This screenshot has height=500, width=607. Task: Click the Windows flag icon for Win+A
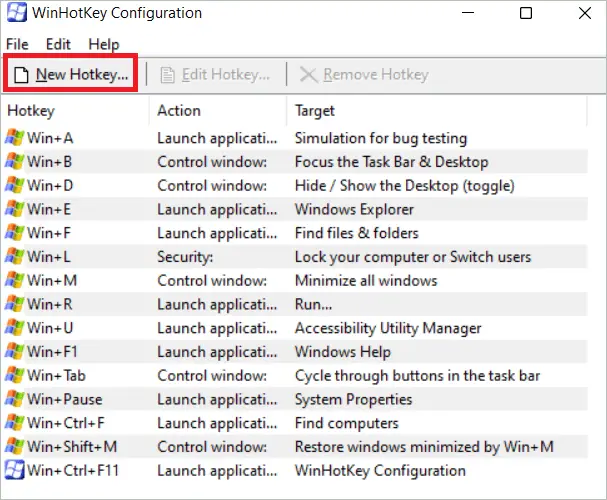(14, 138)
